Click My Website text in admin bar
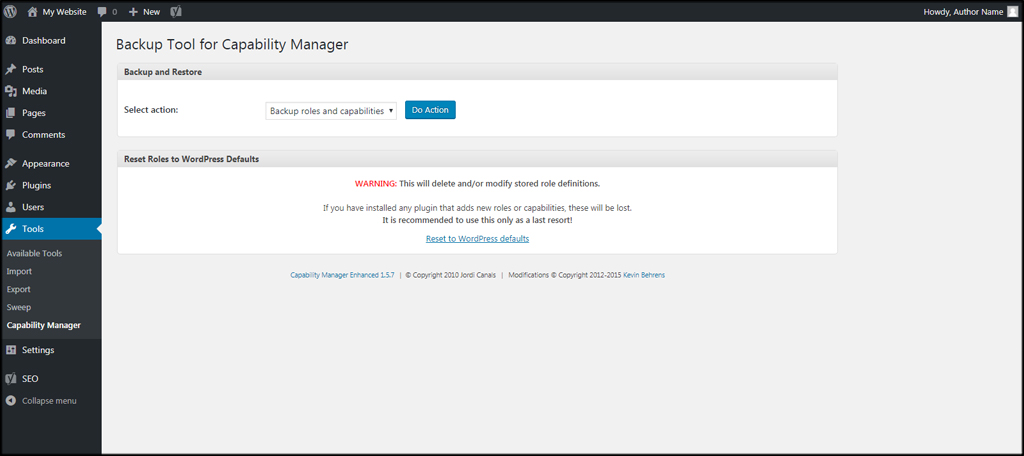 click(65, 12)
